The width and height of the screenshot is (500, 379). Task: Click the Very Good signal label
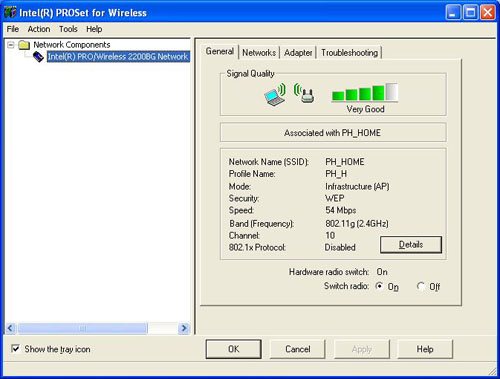click(365, 109)
